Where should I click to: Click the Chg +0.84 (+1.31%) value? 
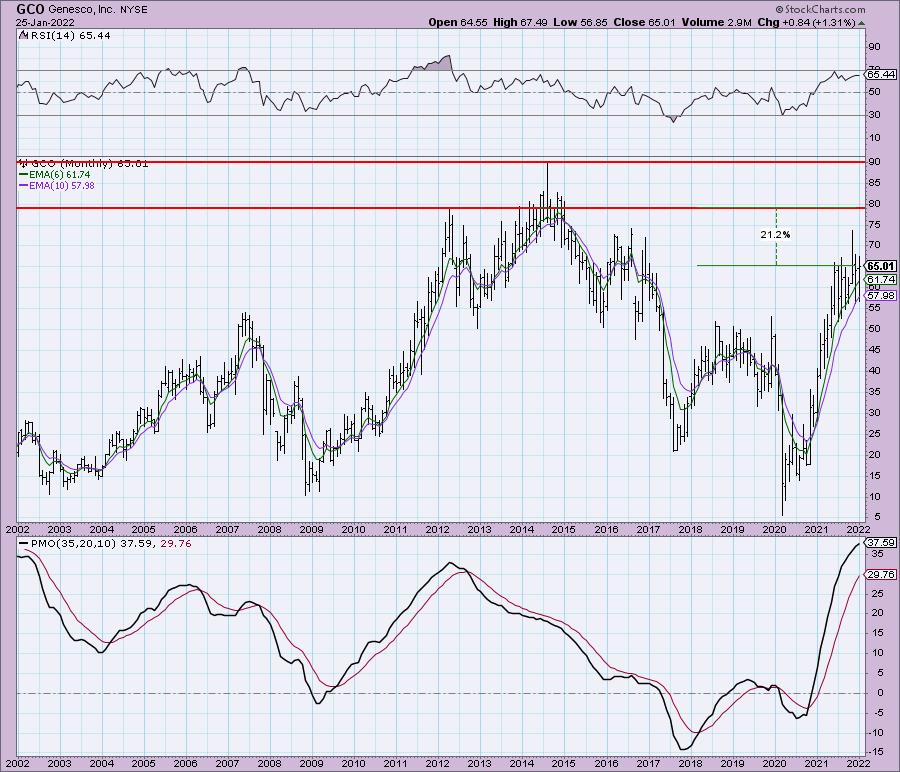(806, 22)
